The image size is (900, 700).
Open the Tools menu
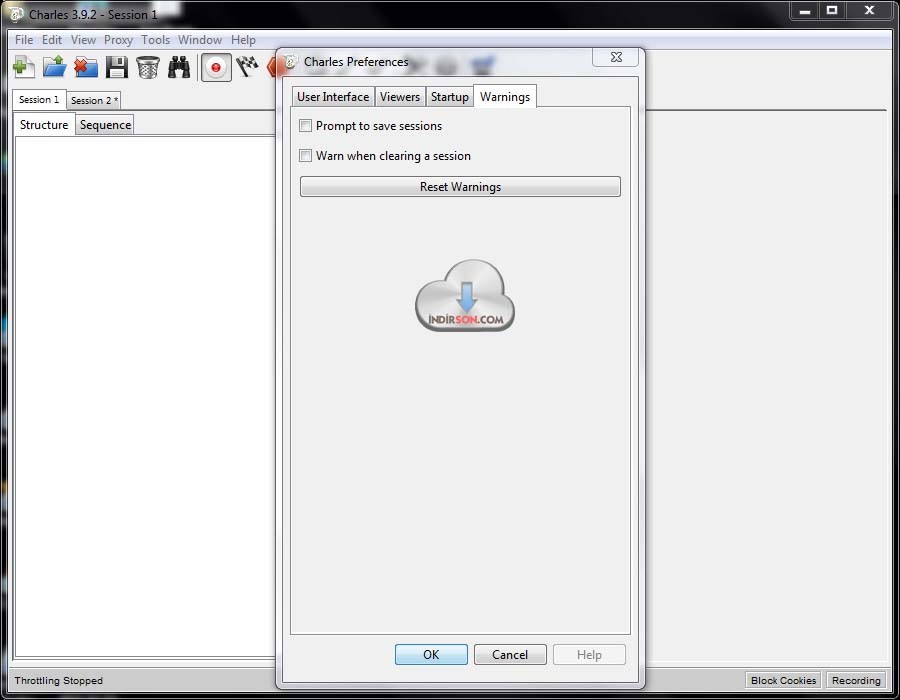156,40
